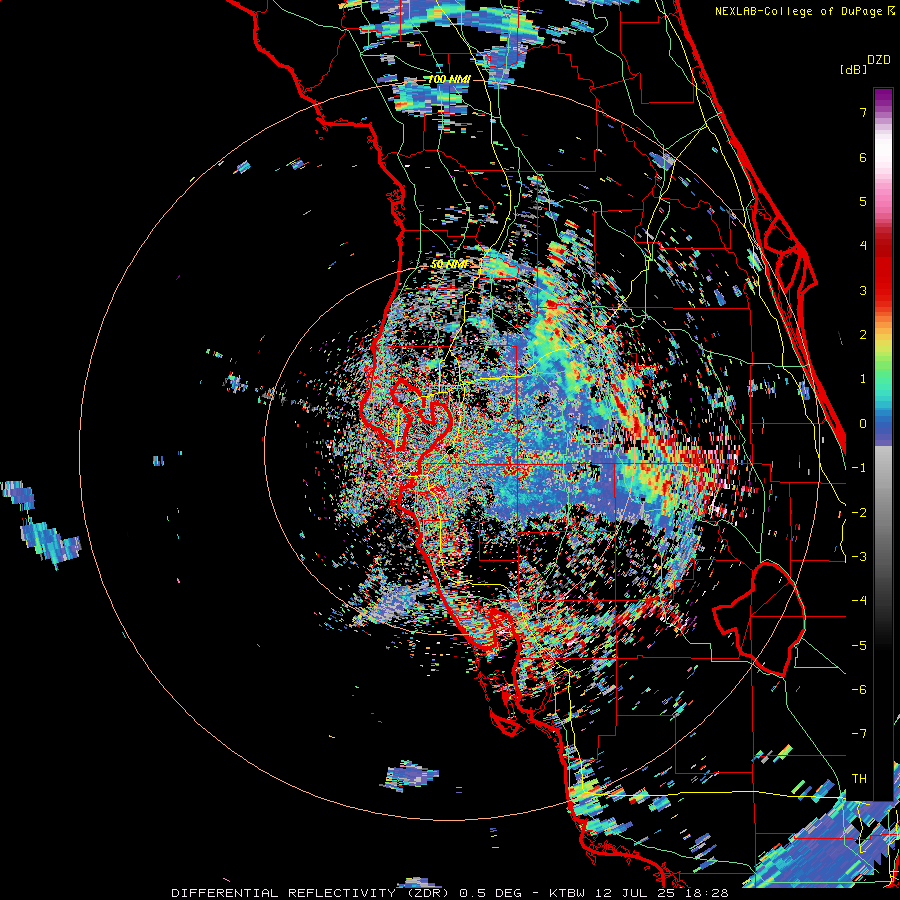Click the -2 dB scale label
The width and height of the screenshot is (900, 900).
click(x=859, y=512)
